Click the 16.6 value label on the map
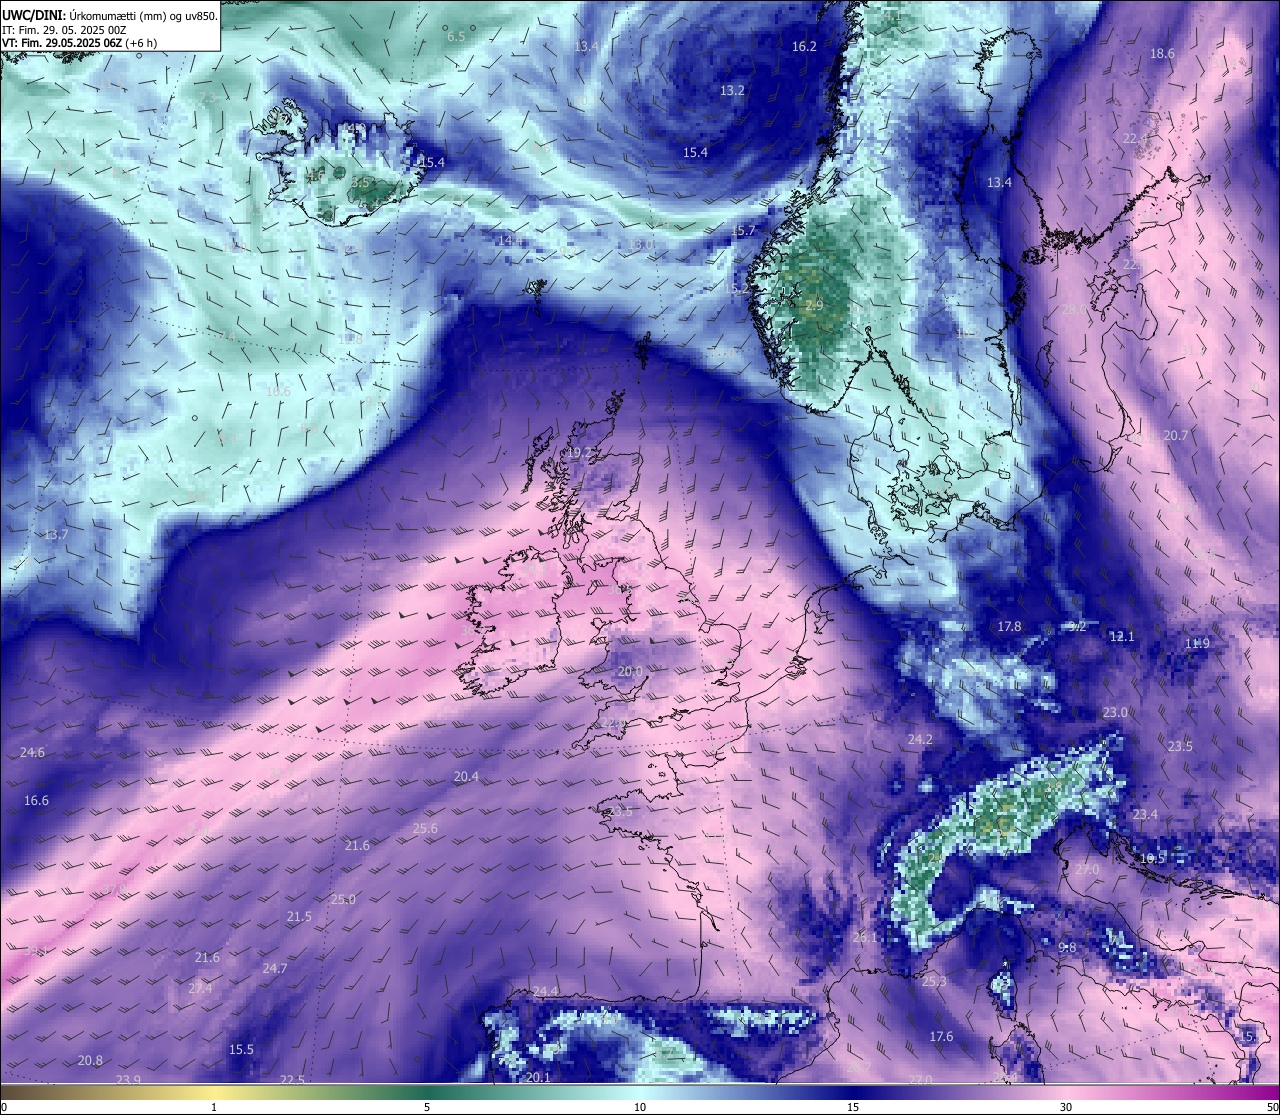This screenshot has width=1280, height=1115. click(36, 801)
